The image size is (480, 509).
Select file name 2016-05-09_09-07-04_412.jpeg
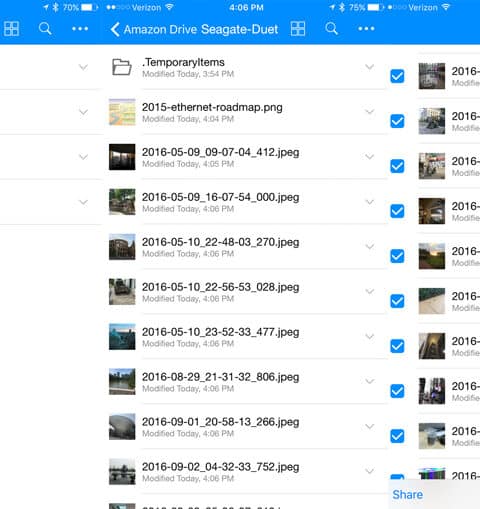pos(221,152)
